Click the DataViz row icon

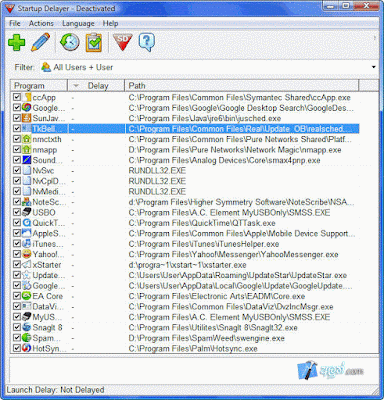click(x=27, y=306)
